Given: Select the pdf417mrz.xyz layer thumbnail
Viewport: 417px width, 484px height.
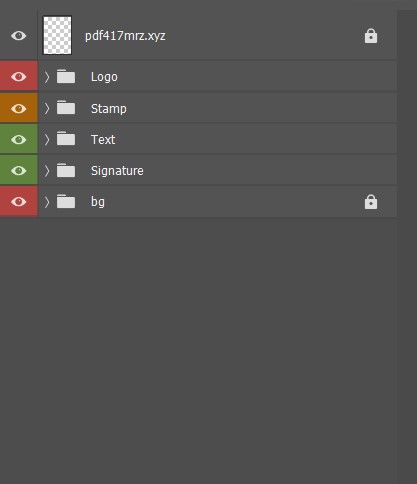Looking at the screenshot, I should (57, 35).
